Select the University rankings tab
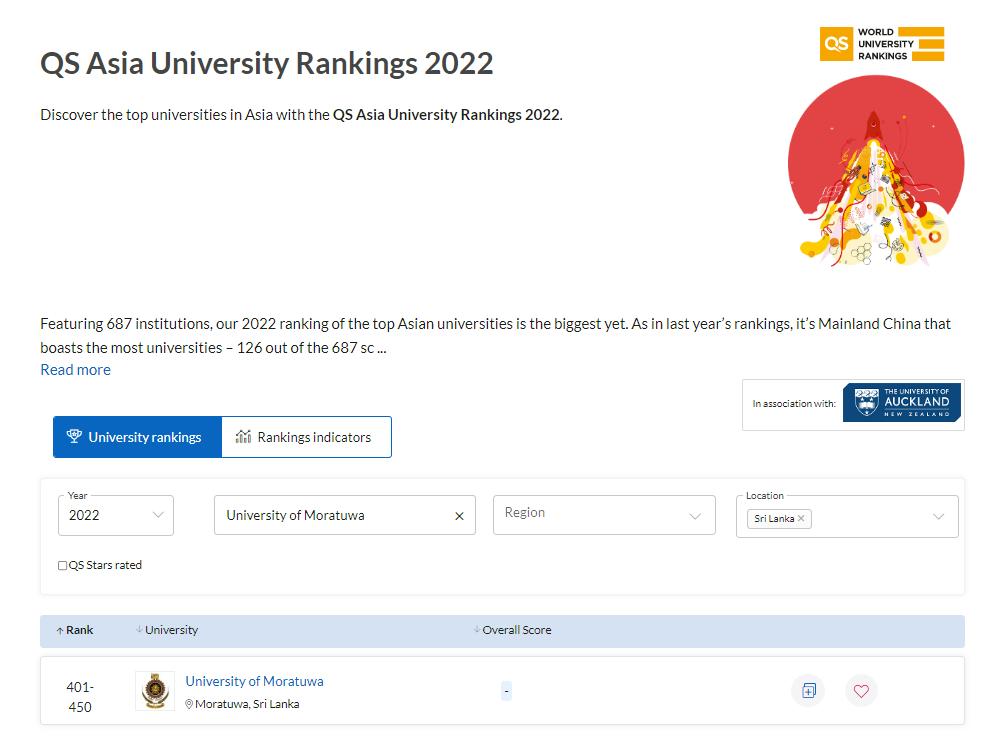The width and height of the screenshot is (1001, 751). pyautogui.click(x=137, y=437)
